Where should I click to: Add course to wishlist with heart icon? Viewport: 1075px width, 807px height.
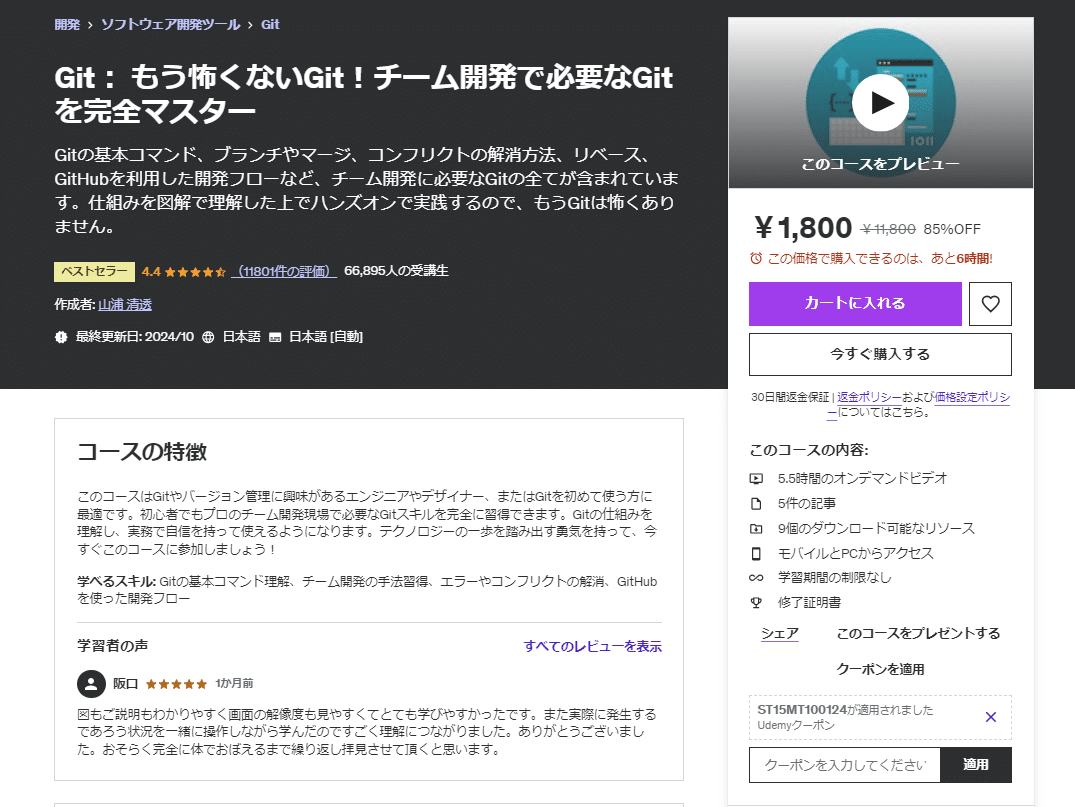point(990,304)
